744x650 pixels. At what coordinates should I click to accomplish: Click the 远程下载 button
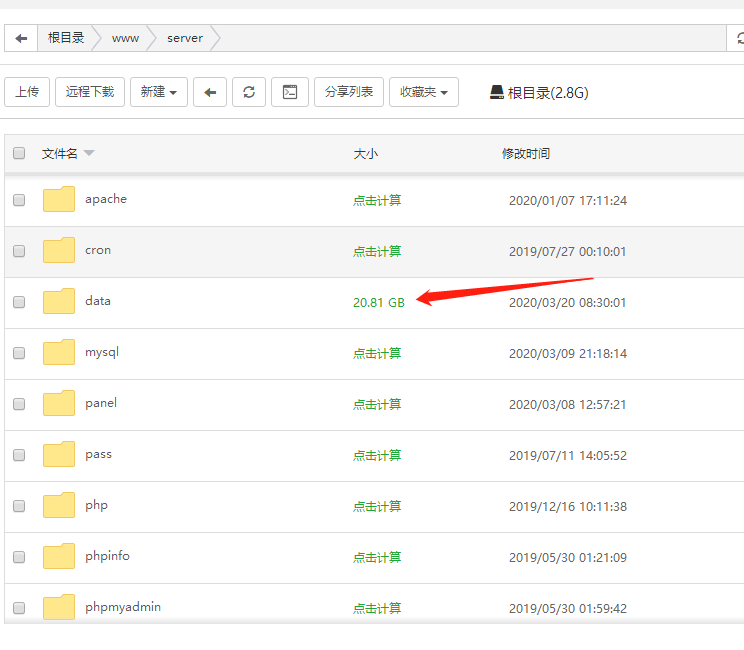[90, 92]
